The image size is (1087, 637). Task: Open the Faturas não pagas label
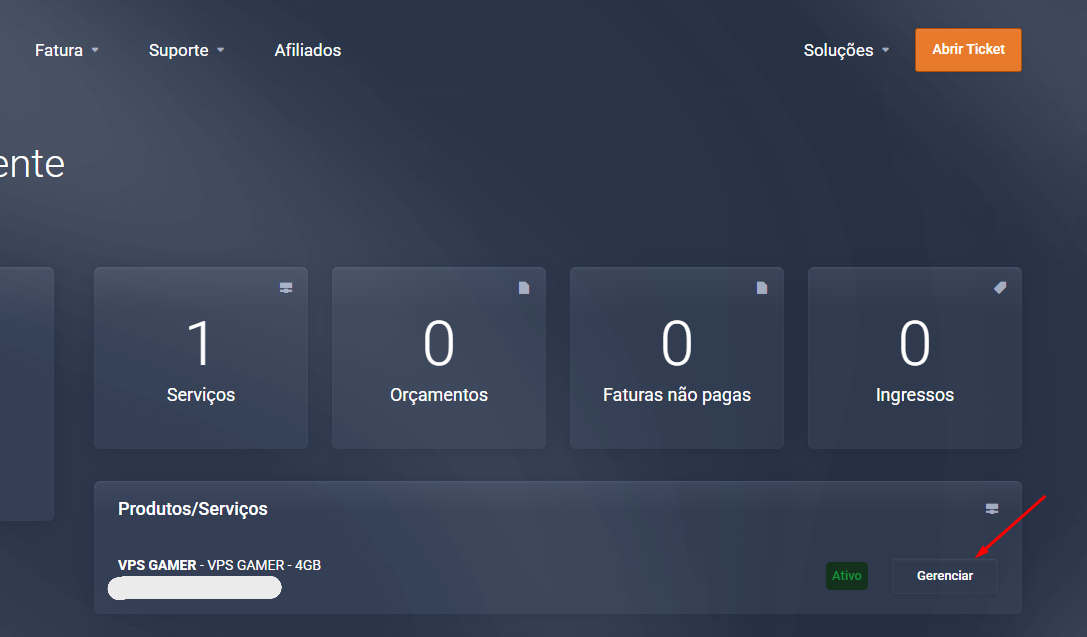coord(677,395)
